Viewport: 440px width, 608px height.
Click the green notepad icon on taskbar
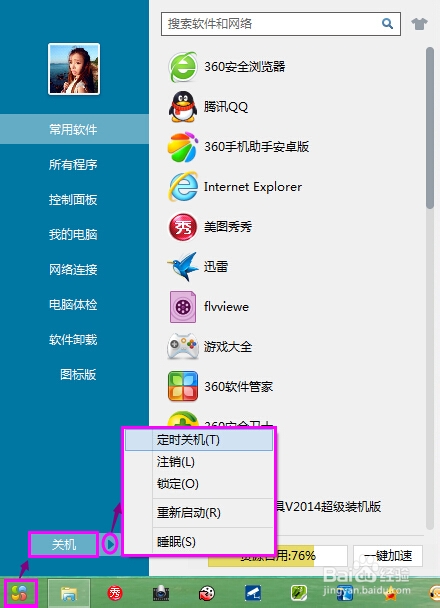(x=299, y=593)
